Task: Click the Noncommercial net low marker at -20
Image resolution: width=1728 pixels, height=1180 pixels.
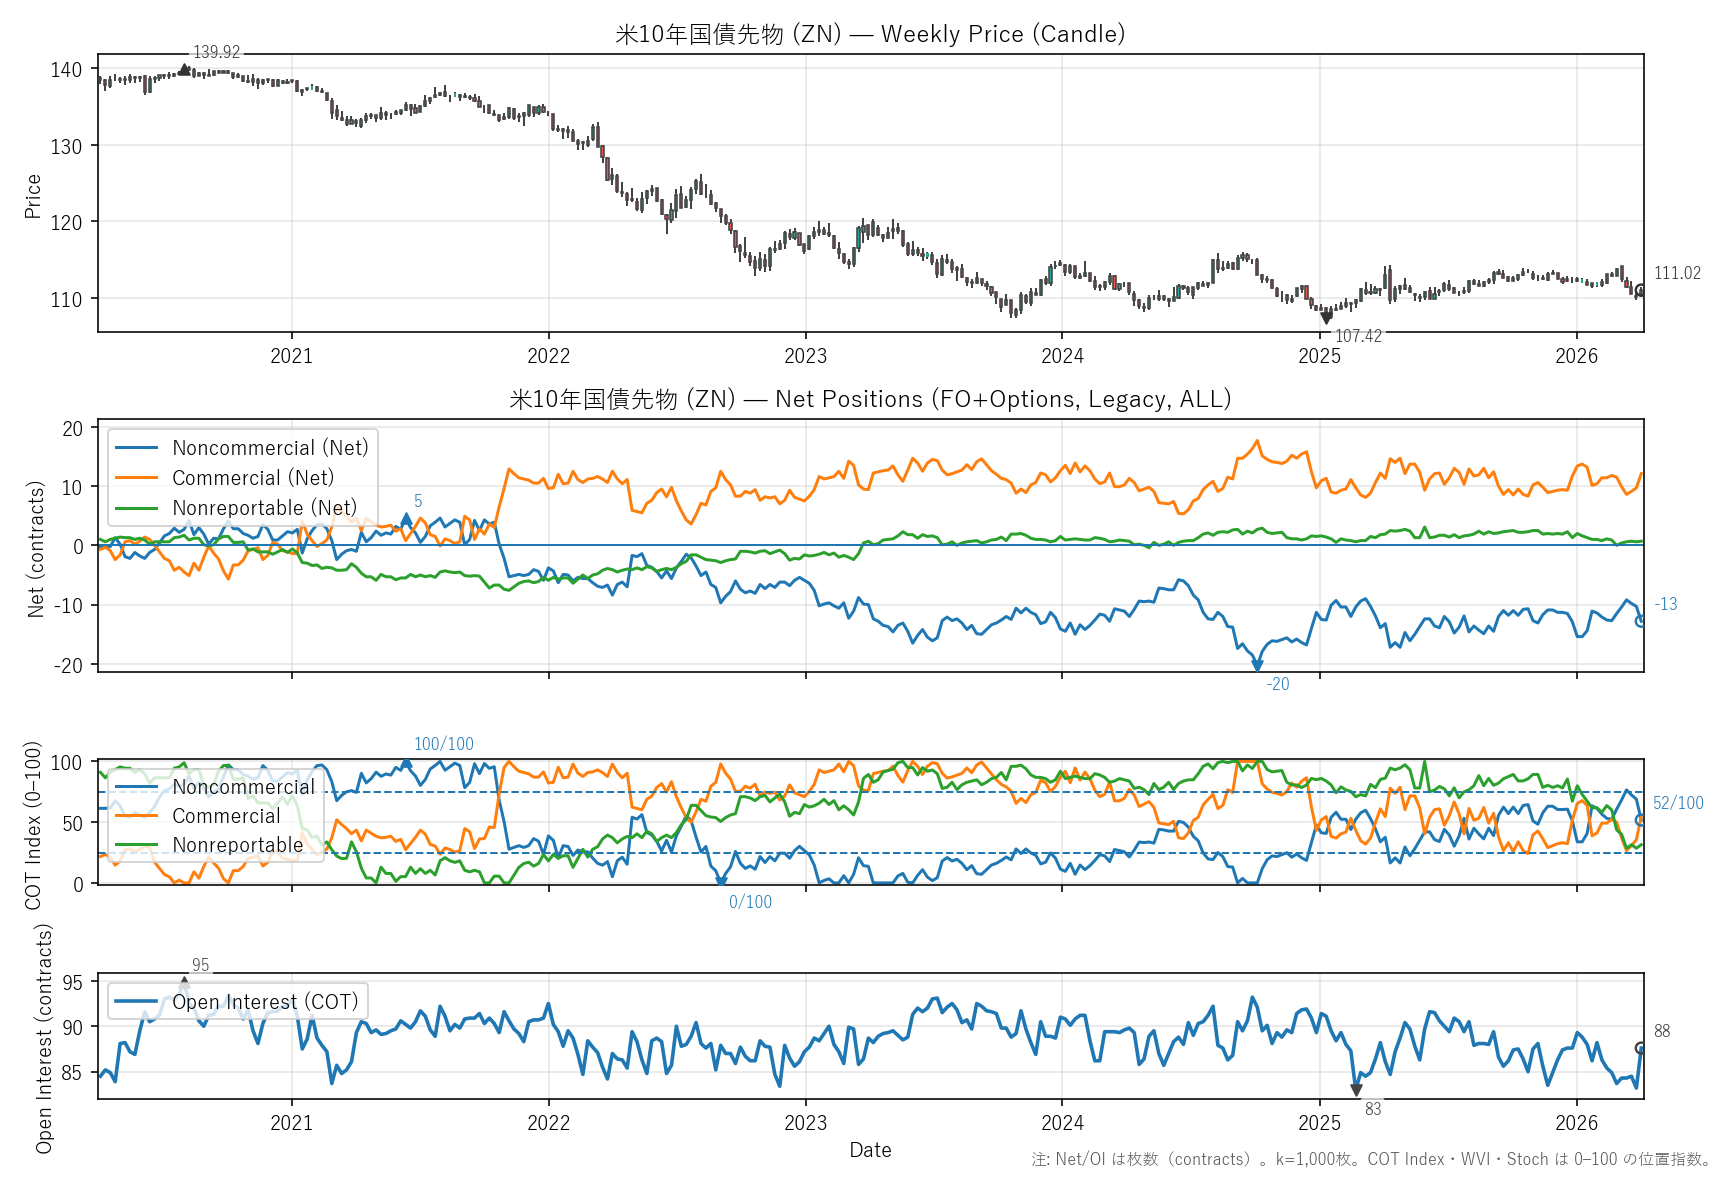Action: click(x=1257, y=666)
